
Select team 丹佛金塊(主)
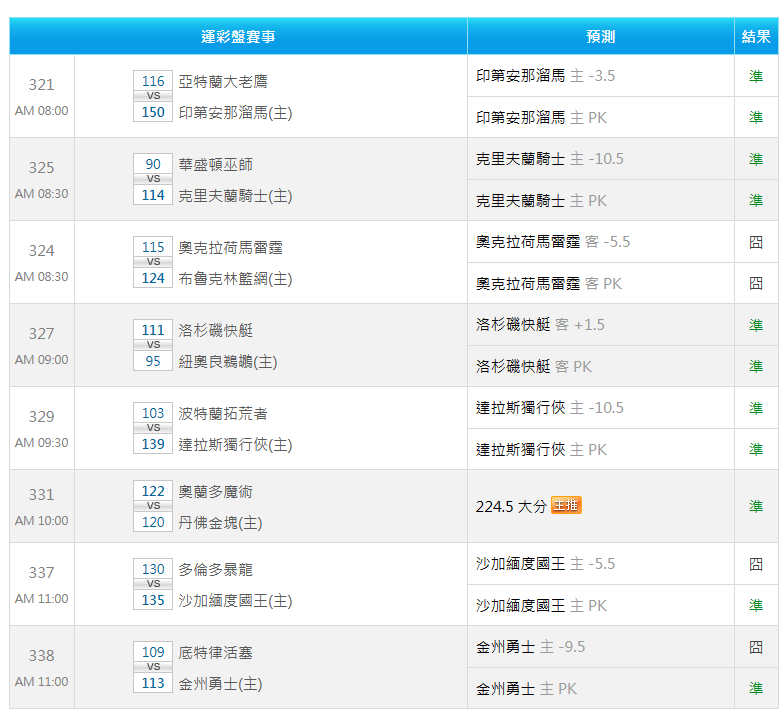pyautogui.click(x=220, y=522)
